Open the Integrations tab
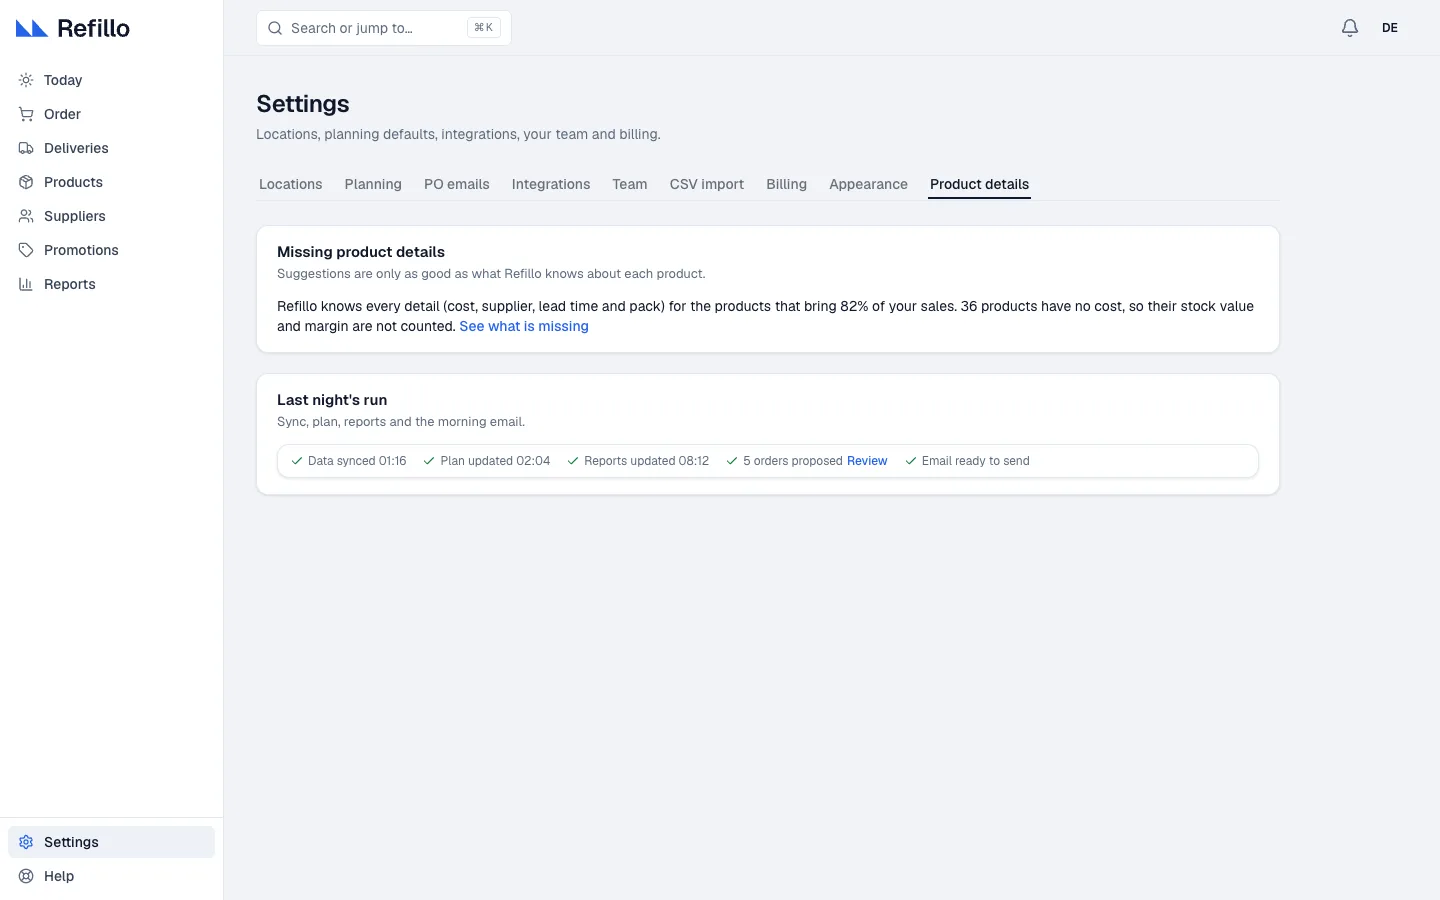The height and width of the screenshot is (900, 1440). [x=551, y=184]
